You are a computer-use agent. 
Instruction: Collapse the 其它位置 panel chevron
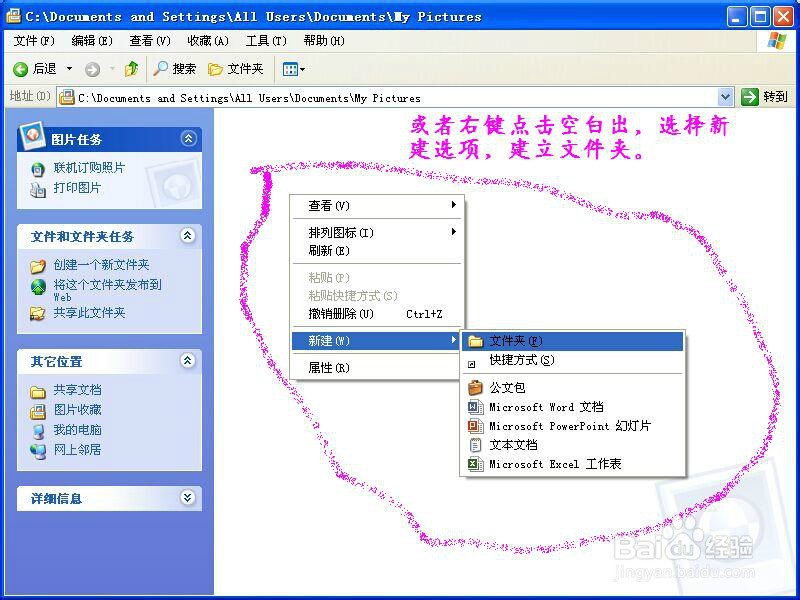[x=188, y=361]
